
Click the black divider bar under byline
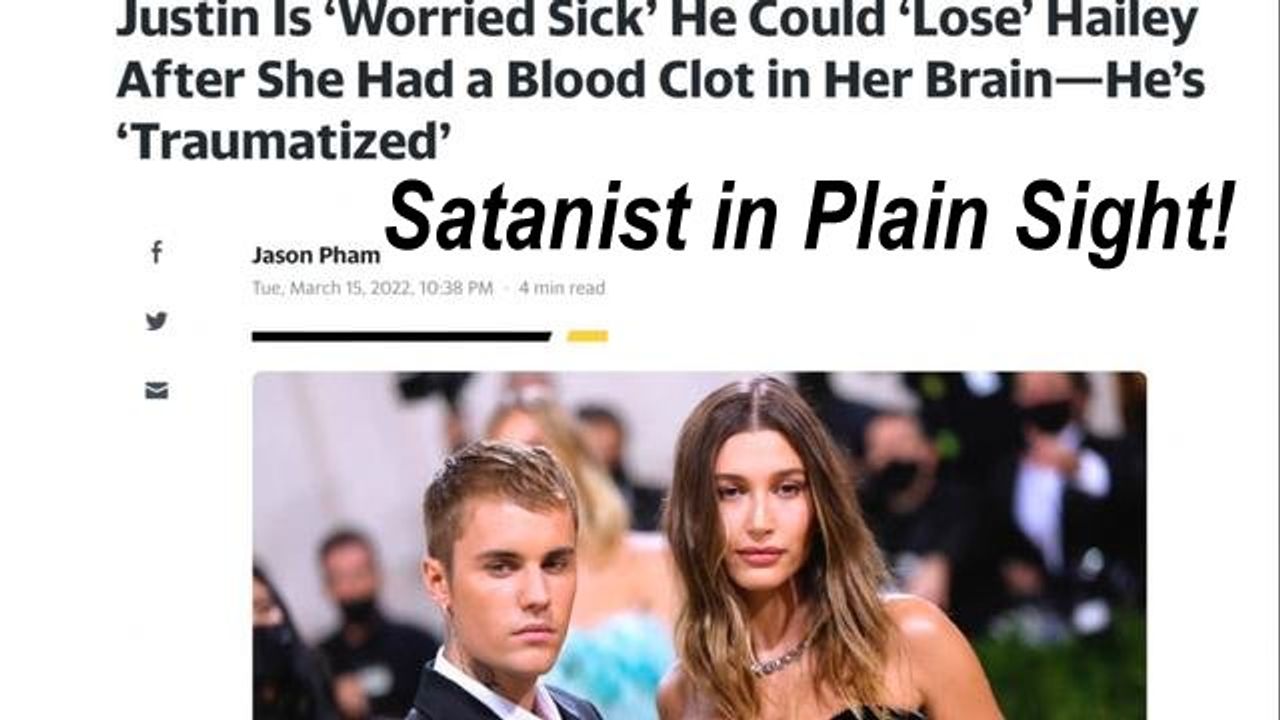(401, 337)
